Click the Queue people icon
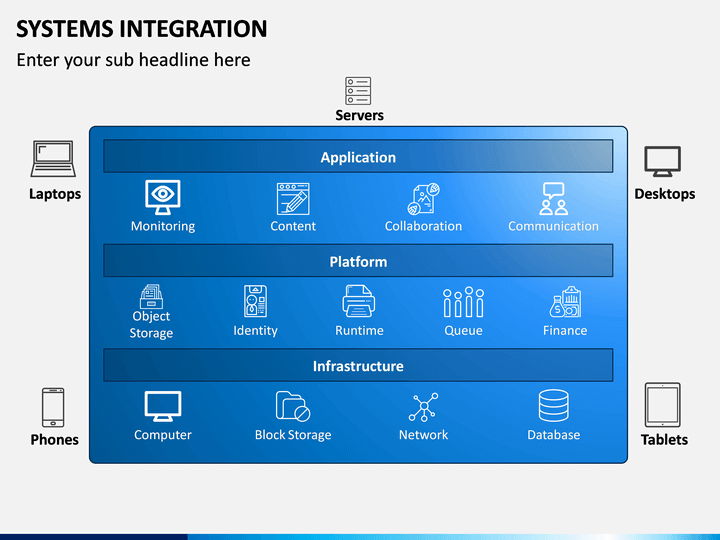Viewport: 720px width, 540px height. click(x=463, y=302)
